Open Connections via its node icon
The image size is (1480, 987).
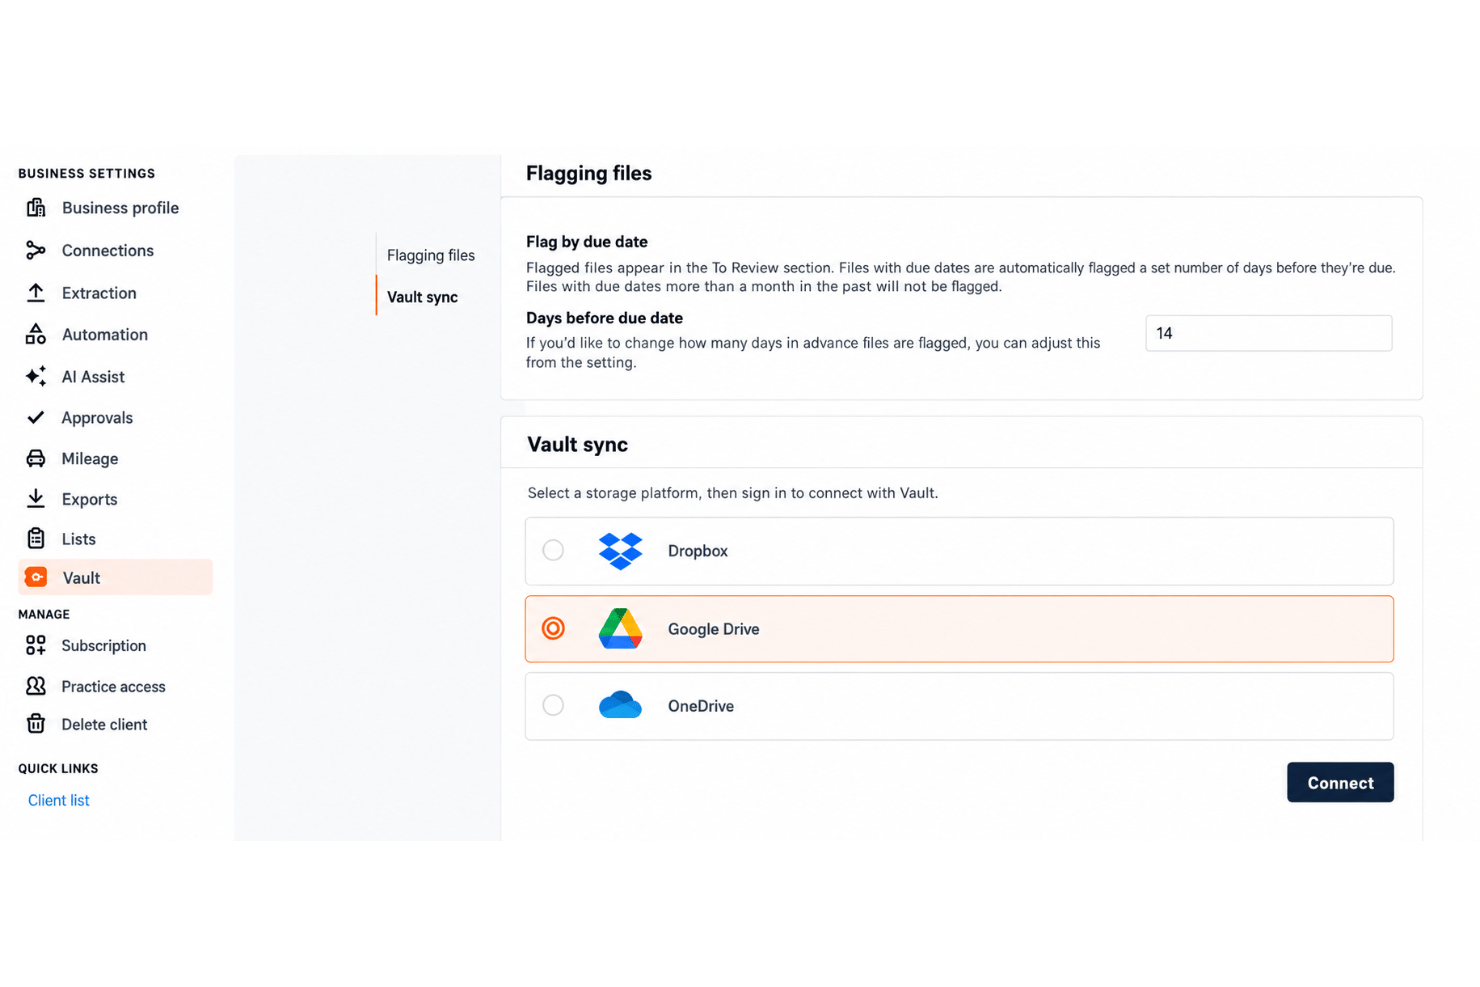tap(36, 250)
